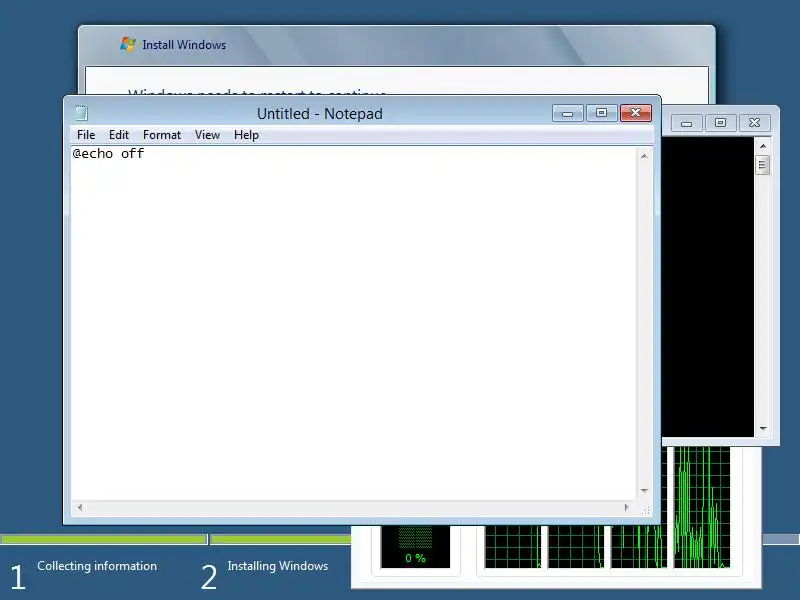Click the Notepad horizontal scroll left arrow

pos(80,507)
